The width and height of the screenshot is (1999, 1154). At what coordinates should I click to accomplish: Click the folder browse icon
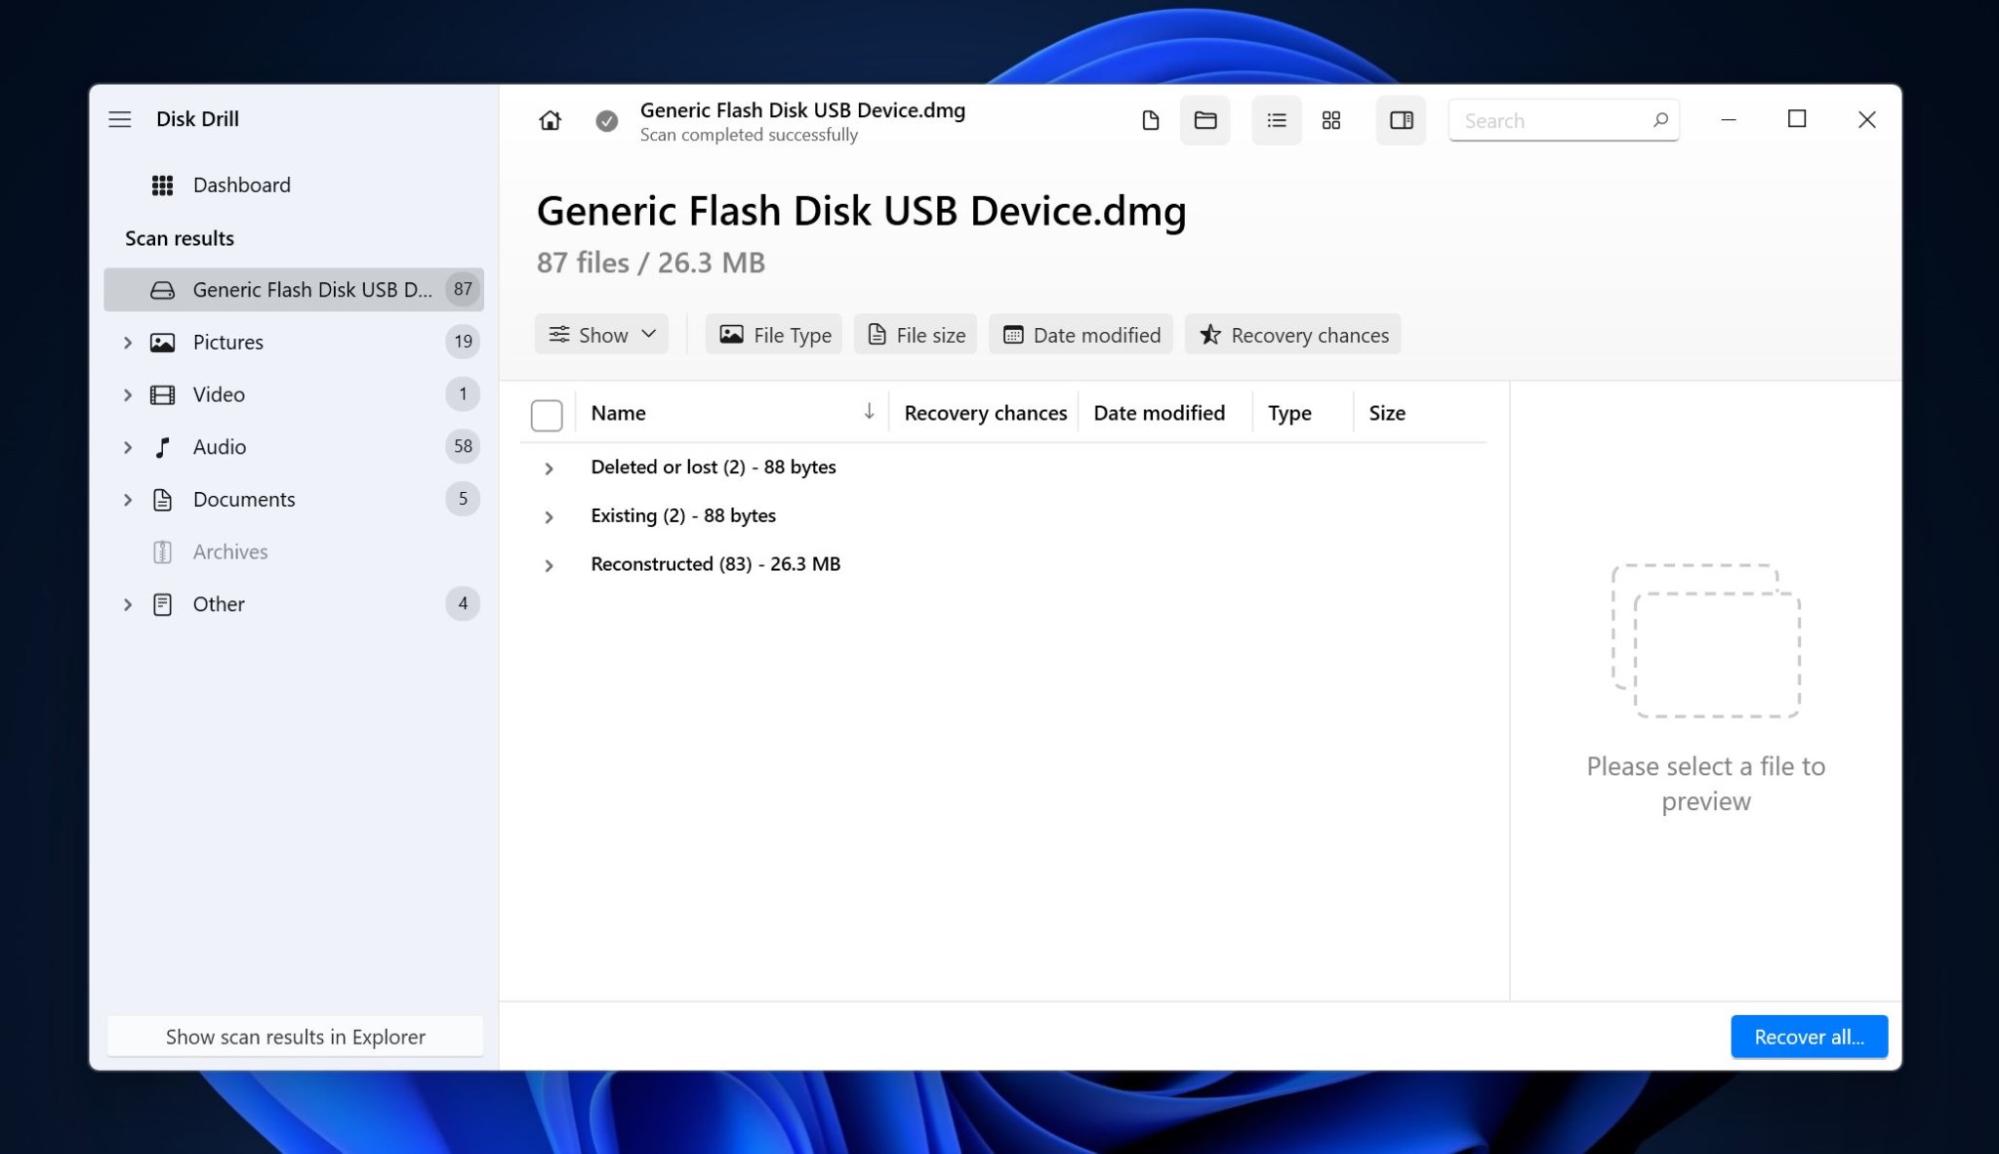tap(1205, 120)
